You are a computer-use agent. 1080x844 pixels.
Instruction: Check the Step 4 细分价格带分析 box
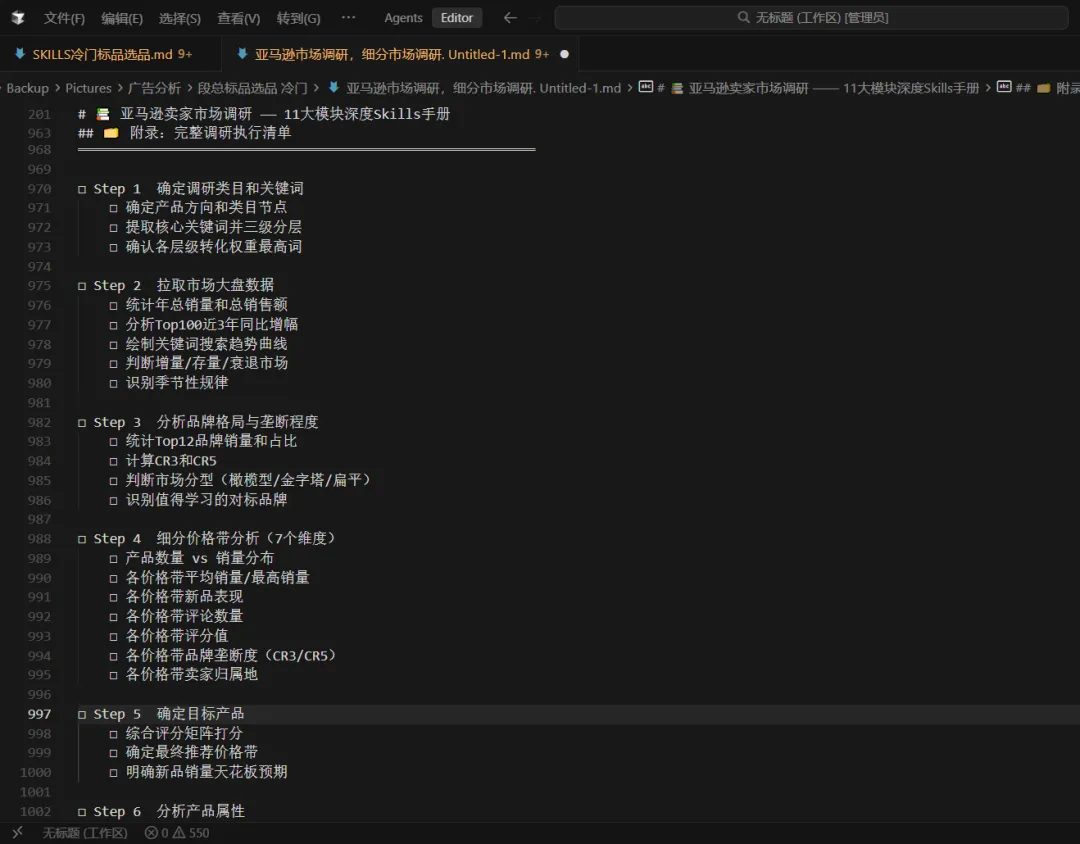[x=82, y=539]
